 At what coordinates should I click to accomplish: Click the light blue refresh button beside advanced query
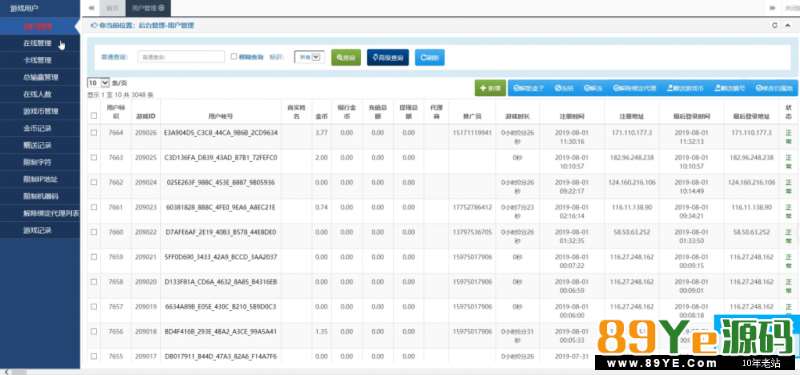coord(430,57)
